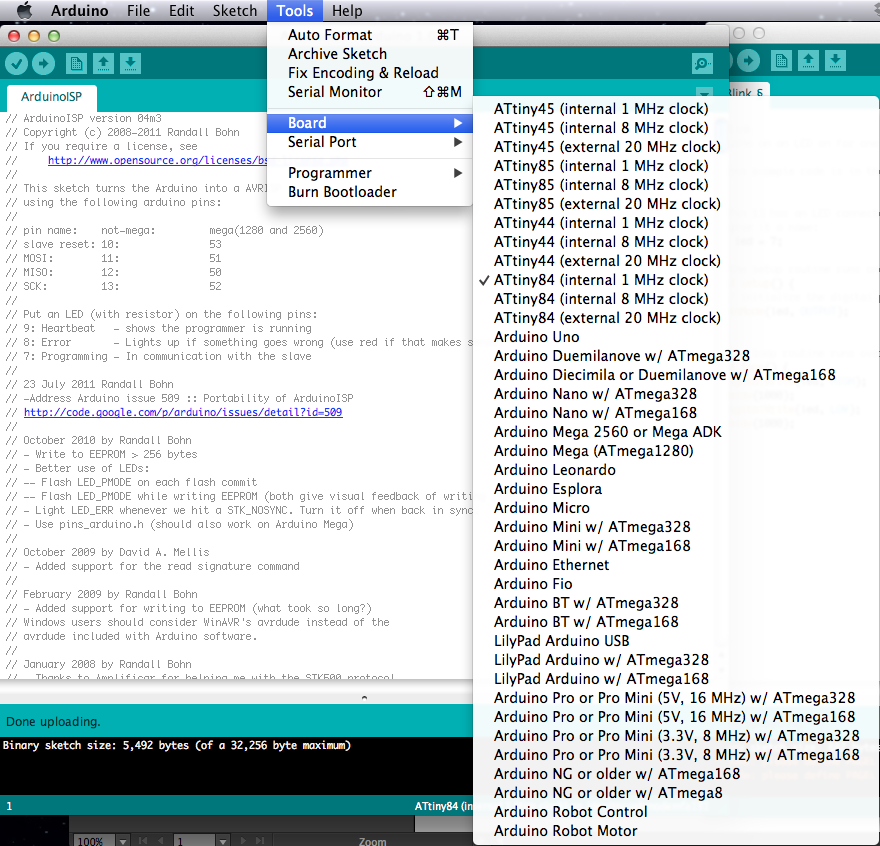This screenshot has width=880, height=846.
Task: Choose Archive Sketch
Action: tap(370, 54)
